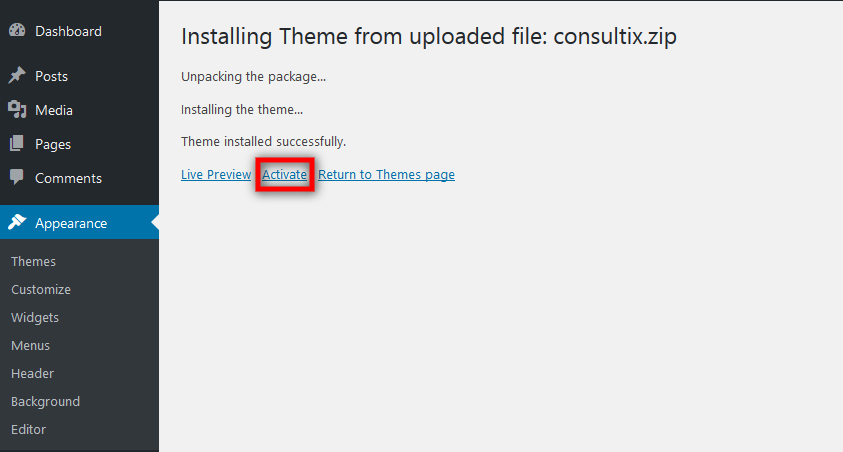Open the Media menu label
The height and width of the screenshot is (452, 843).
(54, 110)
